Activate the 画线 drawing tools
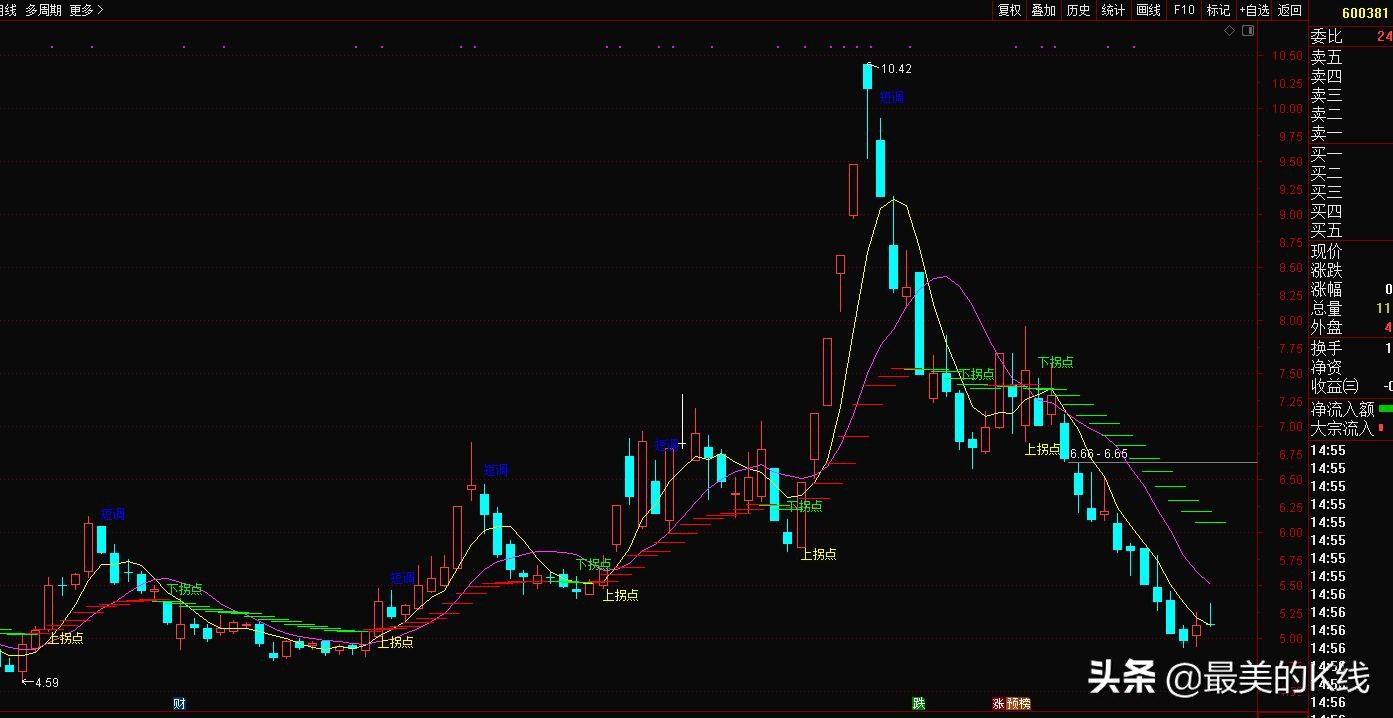 point(1148,10)
